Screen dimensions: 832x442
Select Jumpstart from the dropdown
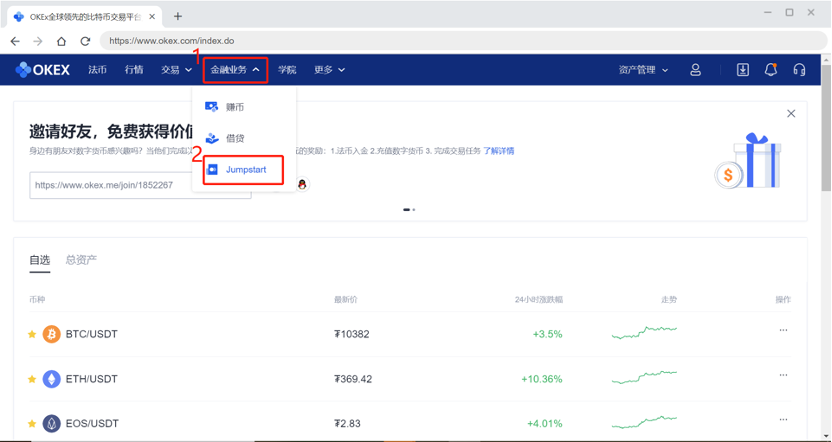coord(244,170)
